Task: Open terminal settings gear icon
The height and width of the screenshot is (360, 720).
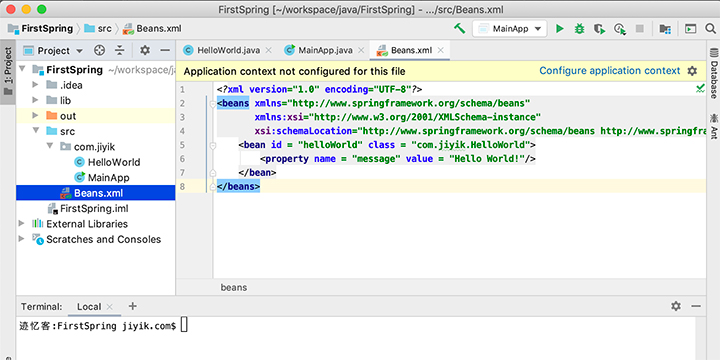Action: point(675,306)
